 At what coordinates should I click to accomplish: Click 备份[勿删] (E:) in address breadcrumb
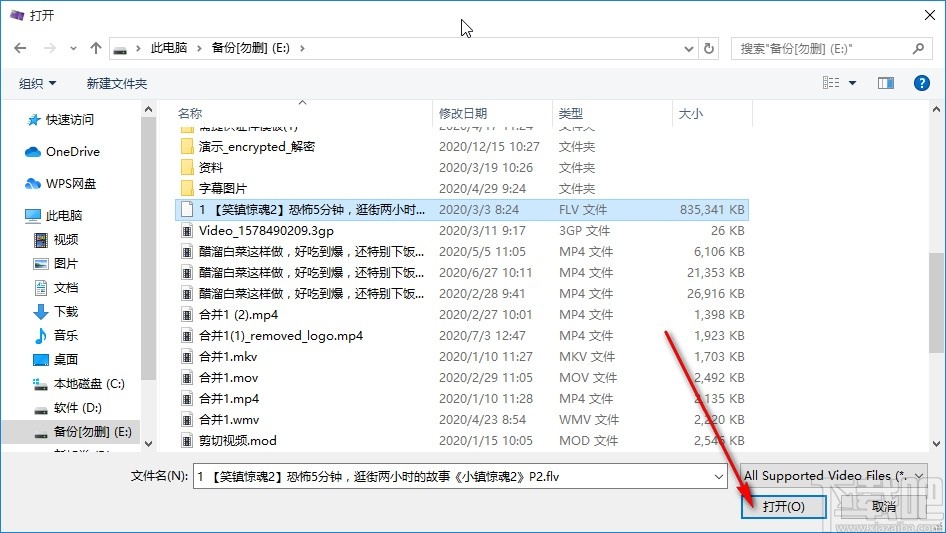coord(250,48)
